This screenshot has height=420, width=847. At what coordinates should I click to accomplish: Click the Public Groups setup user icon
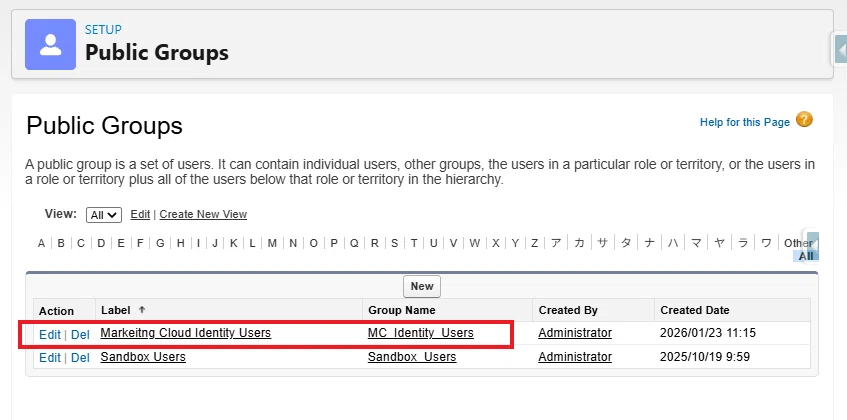pos(50,44)
